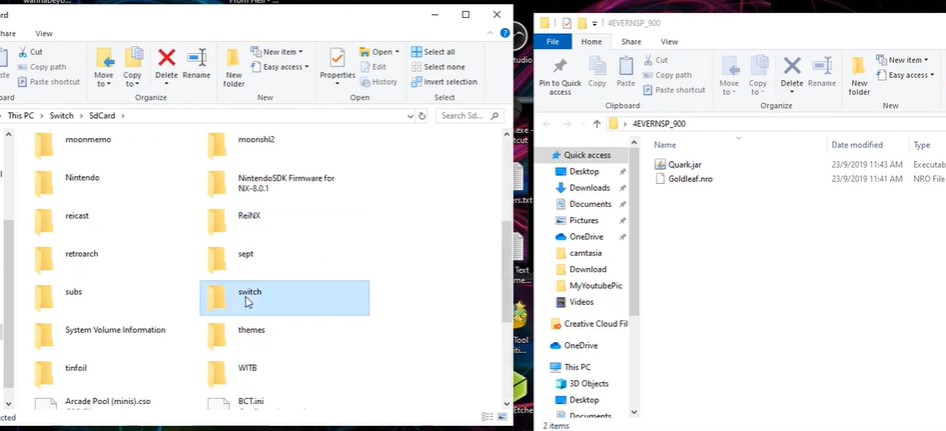Click the This PC breadcrumb in the SdCard address bar
The height and width of the screenshot is (431, 946).
point(21,116)
